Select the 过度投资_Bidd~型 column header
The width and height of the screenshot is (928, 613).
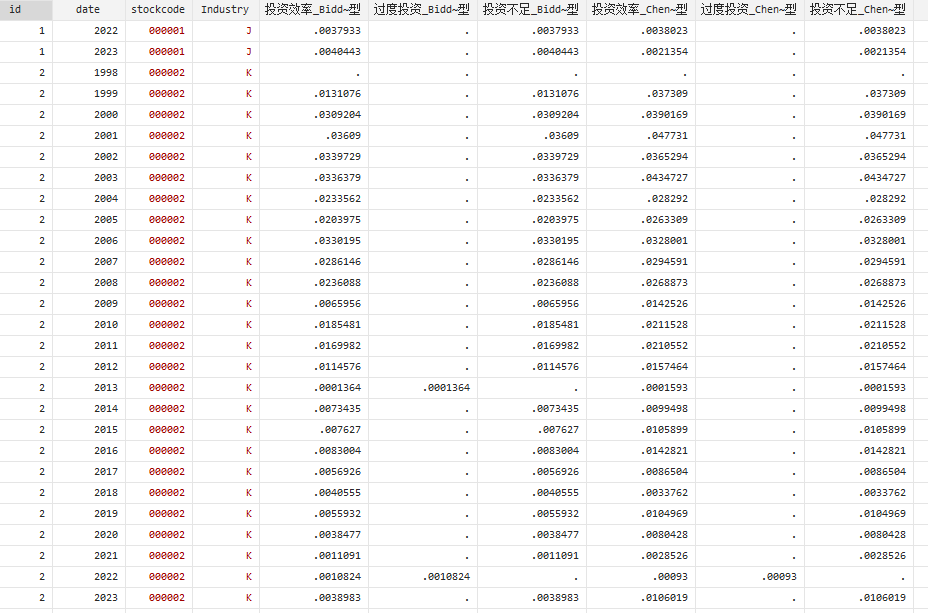pyautogui.click(x=422, y=9)
